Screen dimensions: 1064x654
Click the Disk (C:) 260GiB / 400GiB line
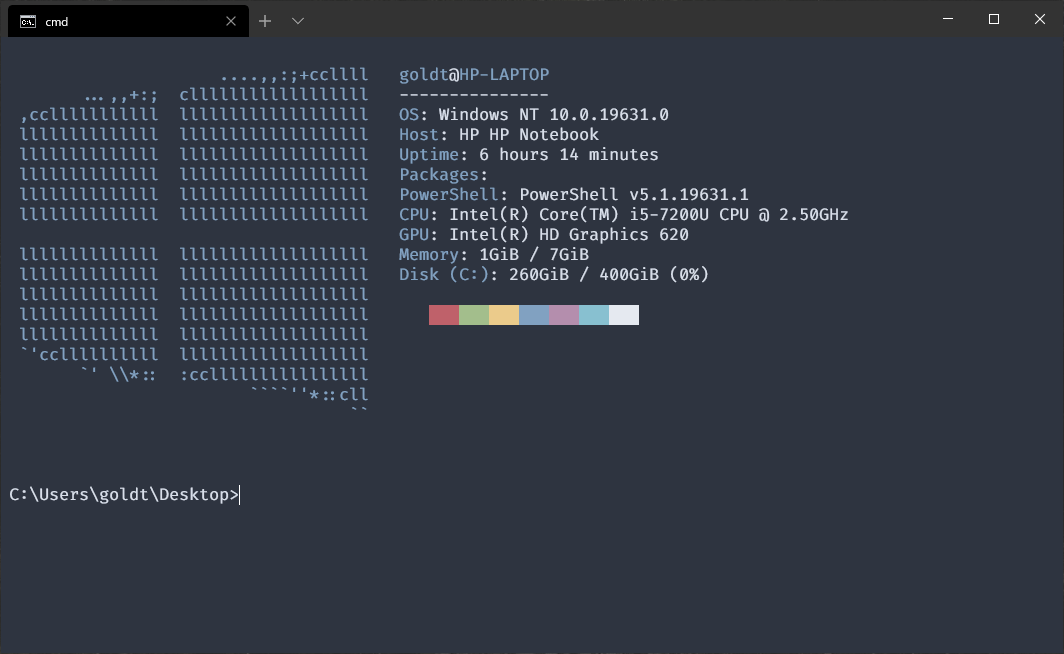554,274
